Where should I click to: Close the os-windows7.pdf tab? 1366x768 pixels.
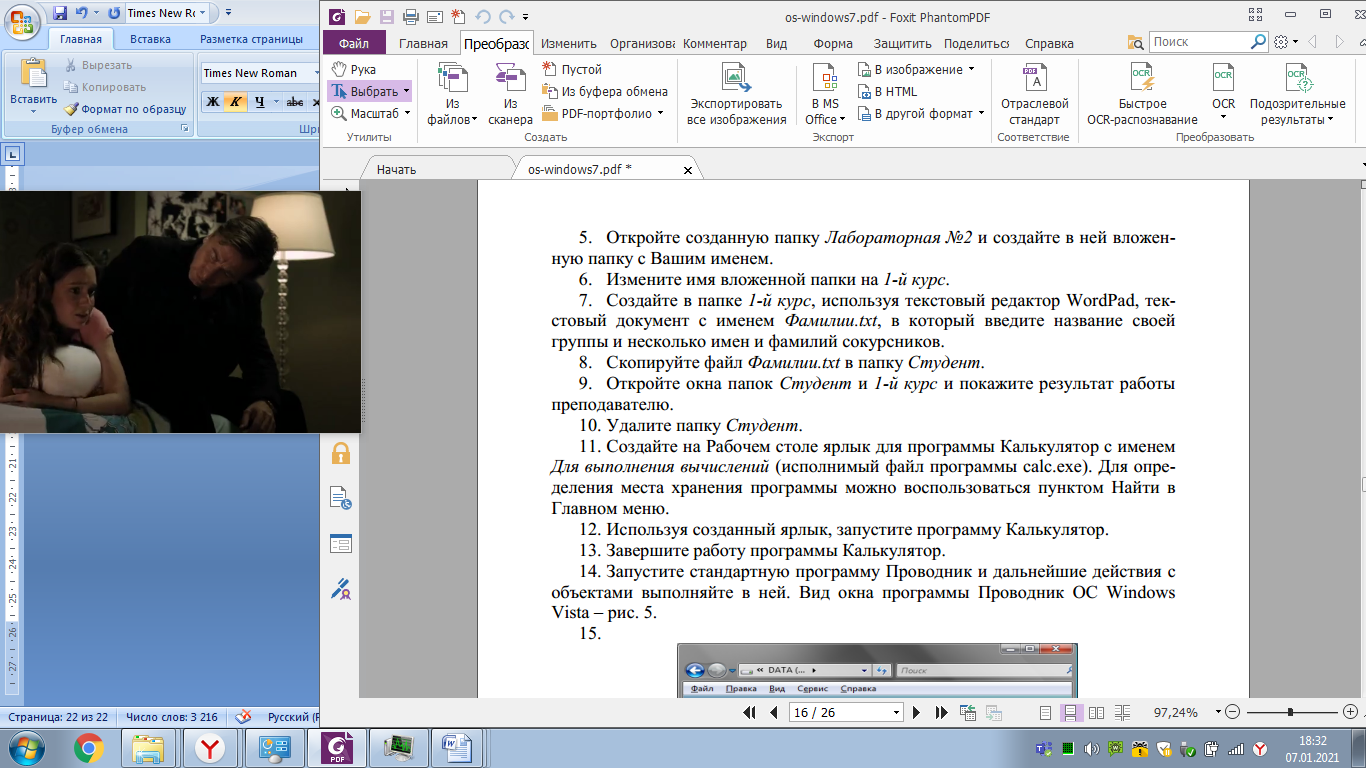click(687, 170)
